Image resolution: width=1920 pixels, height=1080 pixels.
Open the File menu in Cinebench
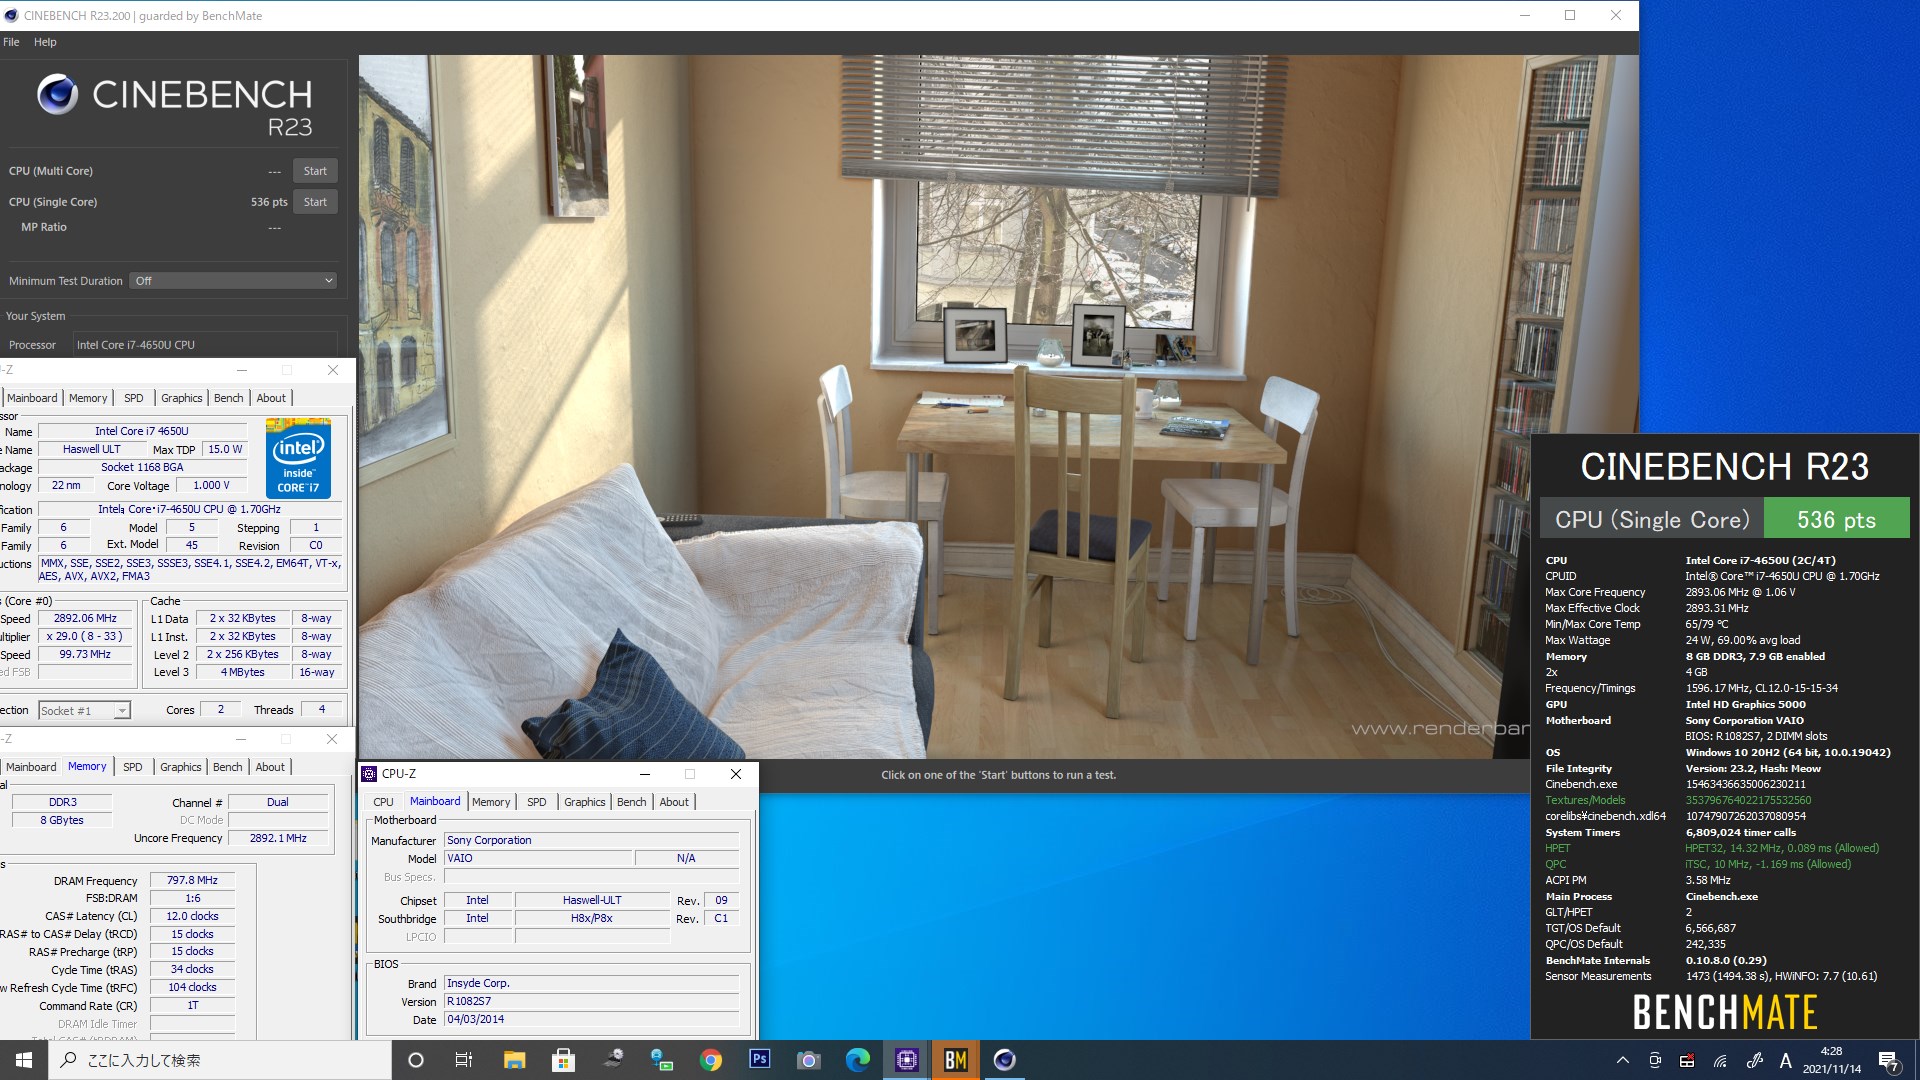tap(11, 42)
